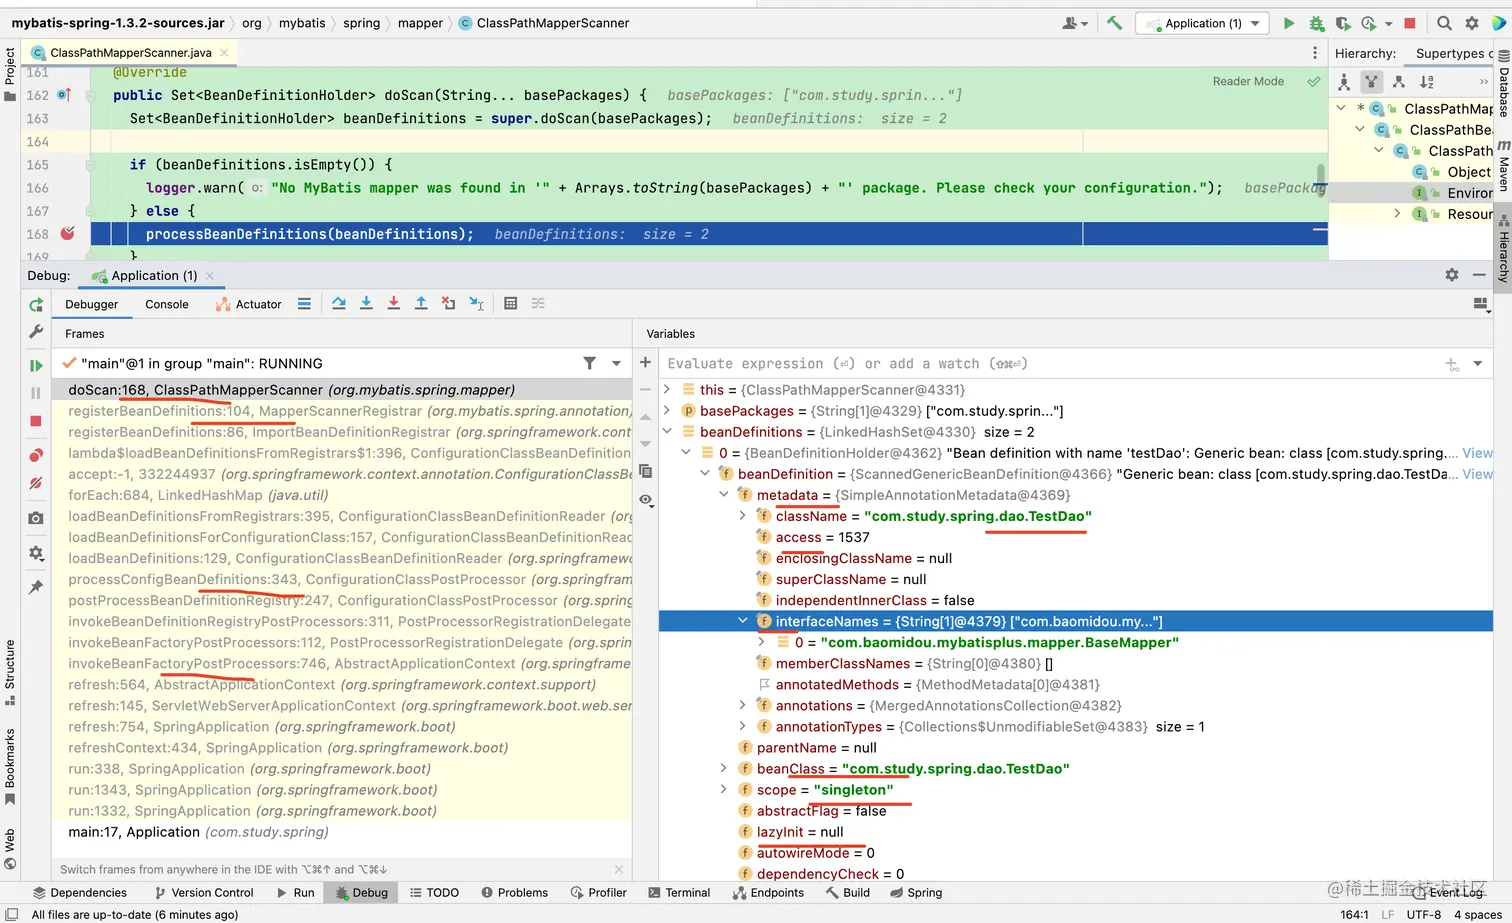This screenshot has width=1512, height=923.
Task: Click the Evaluate expression input field
Action: tap(1049, 363)
